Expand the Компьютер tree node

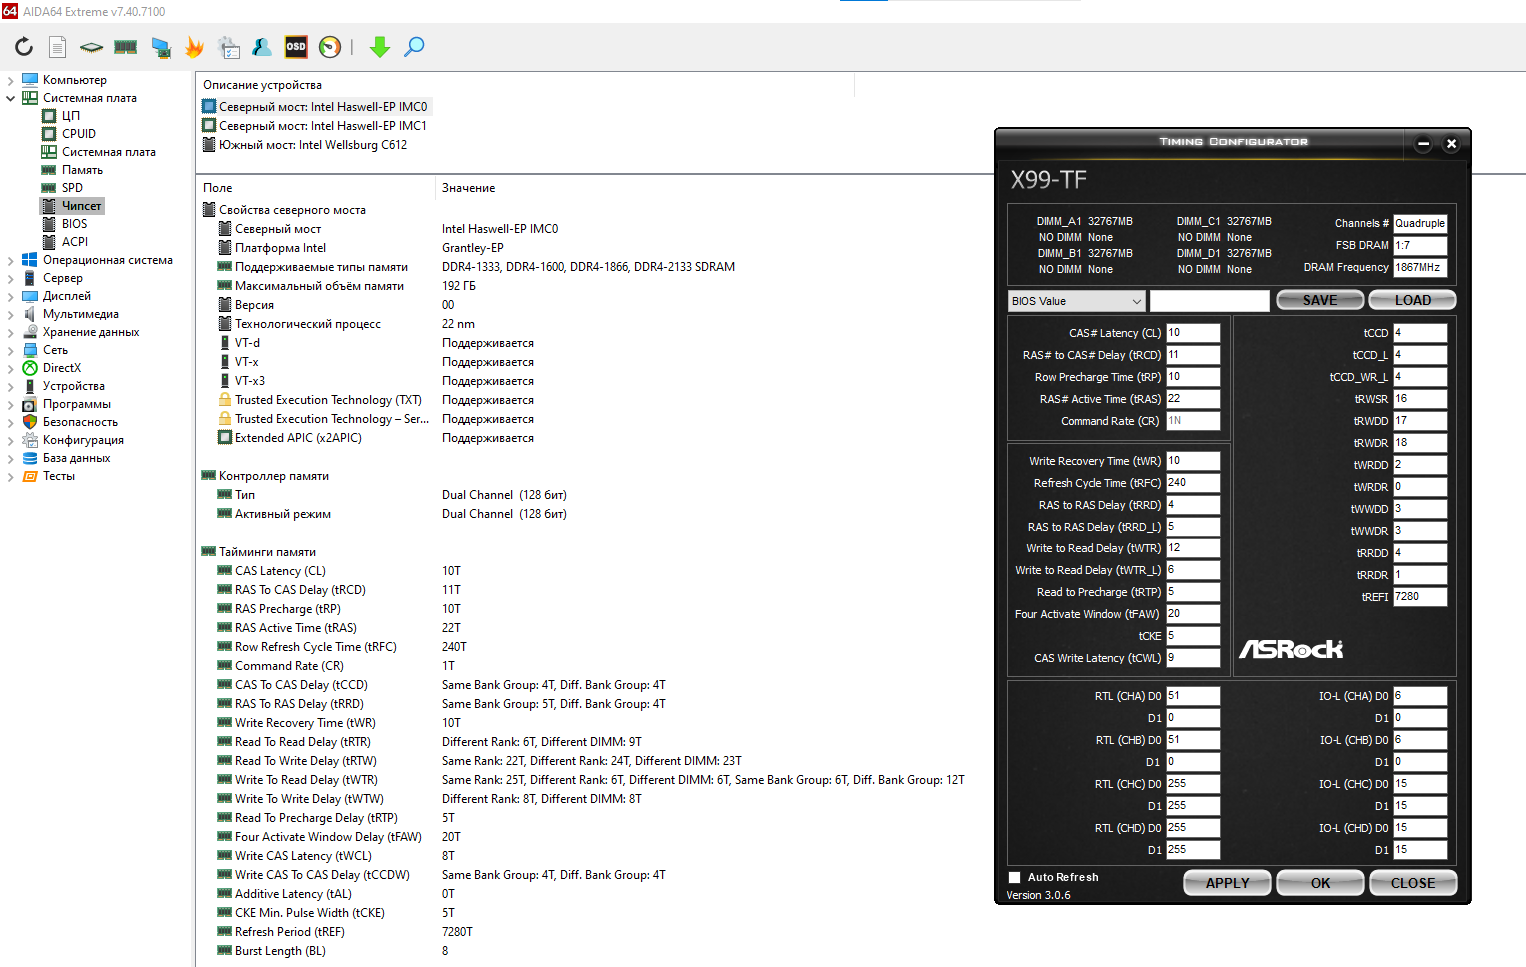point(10,80)
